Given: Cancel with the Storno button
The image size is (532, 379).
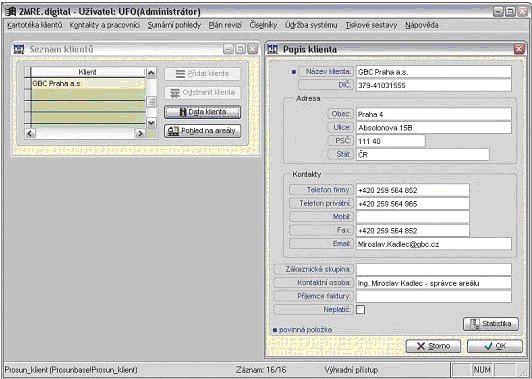Looking at the screenshot, I should 433,346.
